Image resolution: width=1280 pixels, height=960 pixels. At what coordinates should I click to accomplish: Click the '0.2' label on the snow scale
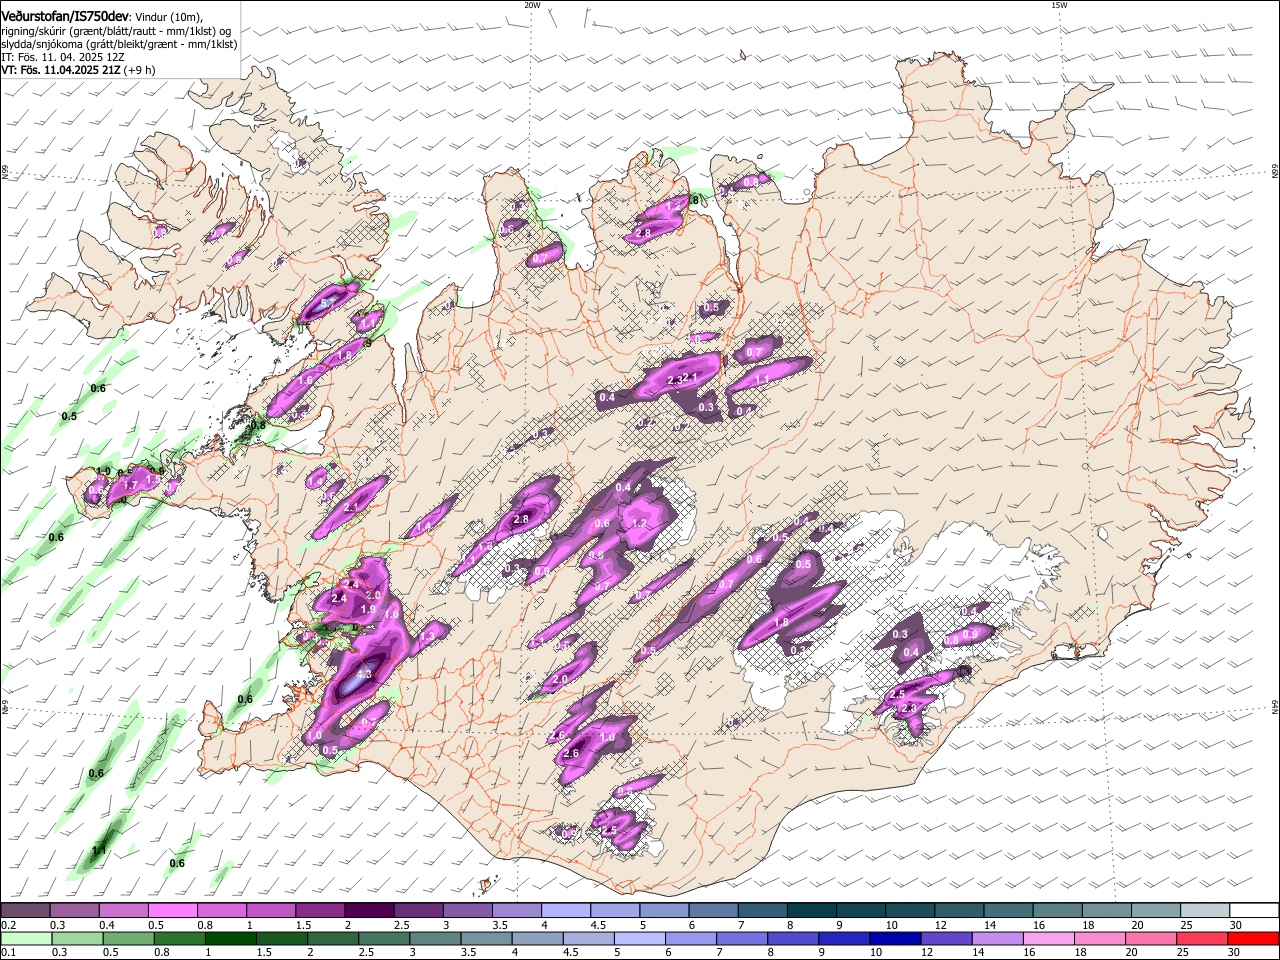tap(8, 925)
